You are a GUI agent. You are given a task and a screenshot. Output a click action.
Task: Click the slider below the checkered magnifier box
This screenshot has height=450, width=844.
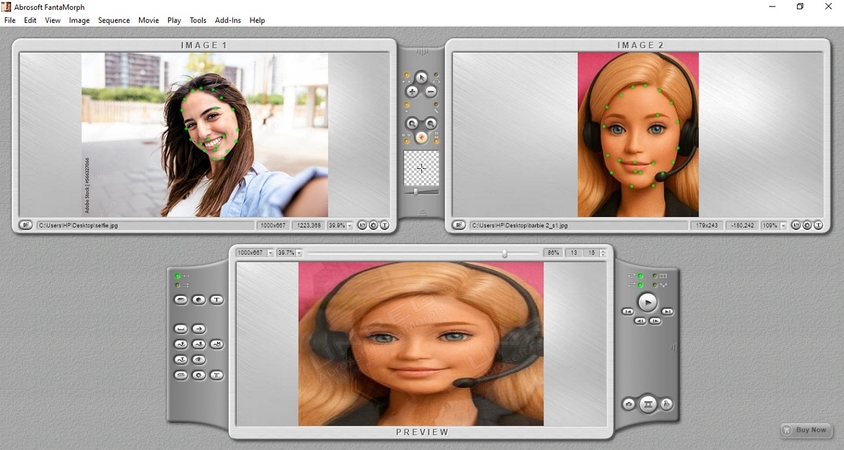click(x=421, y=192)
